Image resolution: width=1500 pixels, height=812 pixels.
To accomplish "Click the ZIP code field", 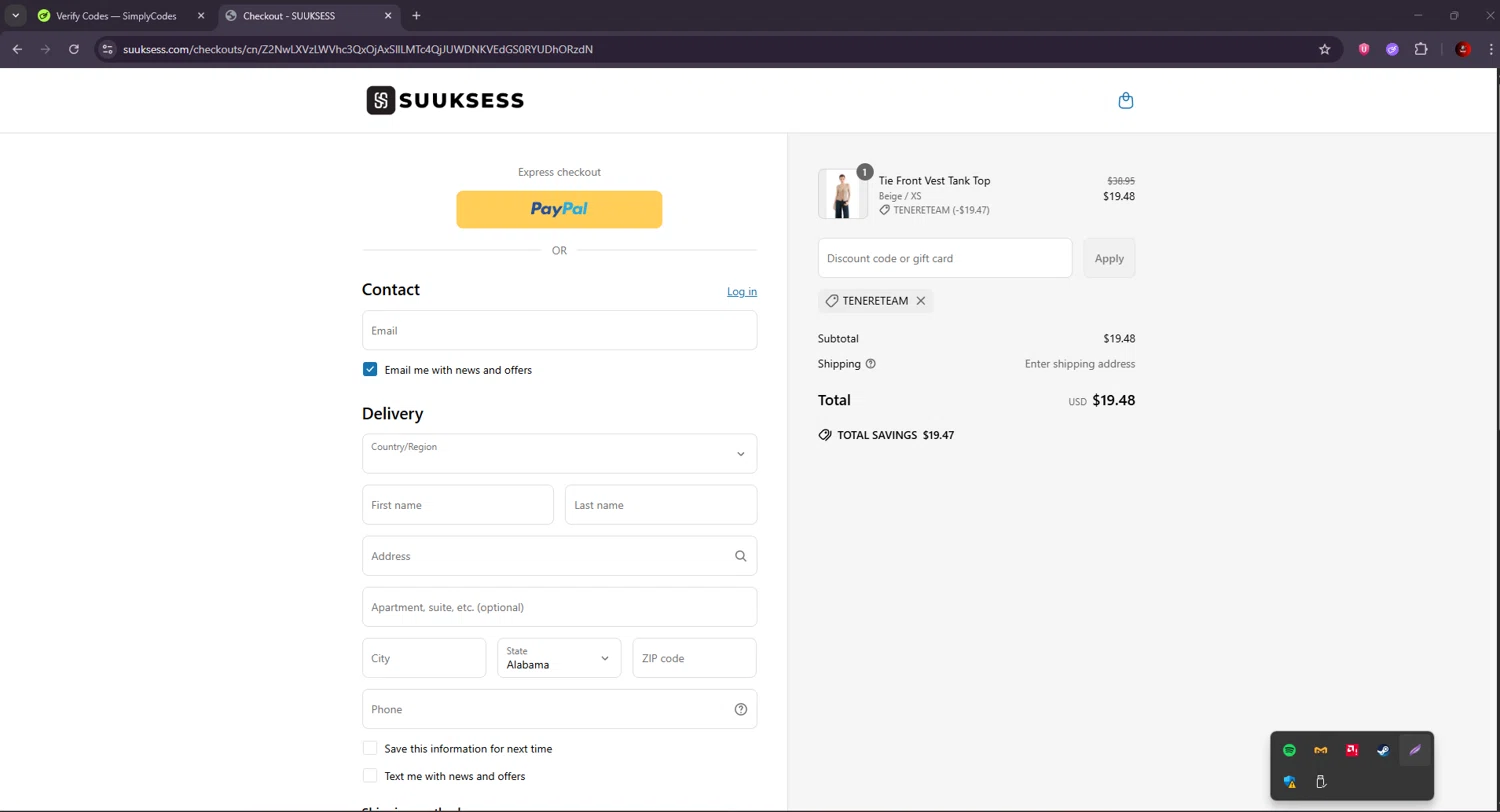I will coord(694,658).
